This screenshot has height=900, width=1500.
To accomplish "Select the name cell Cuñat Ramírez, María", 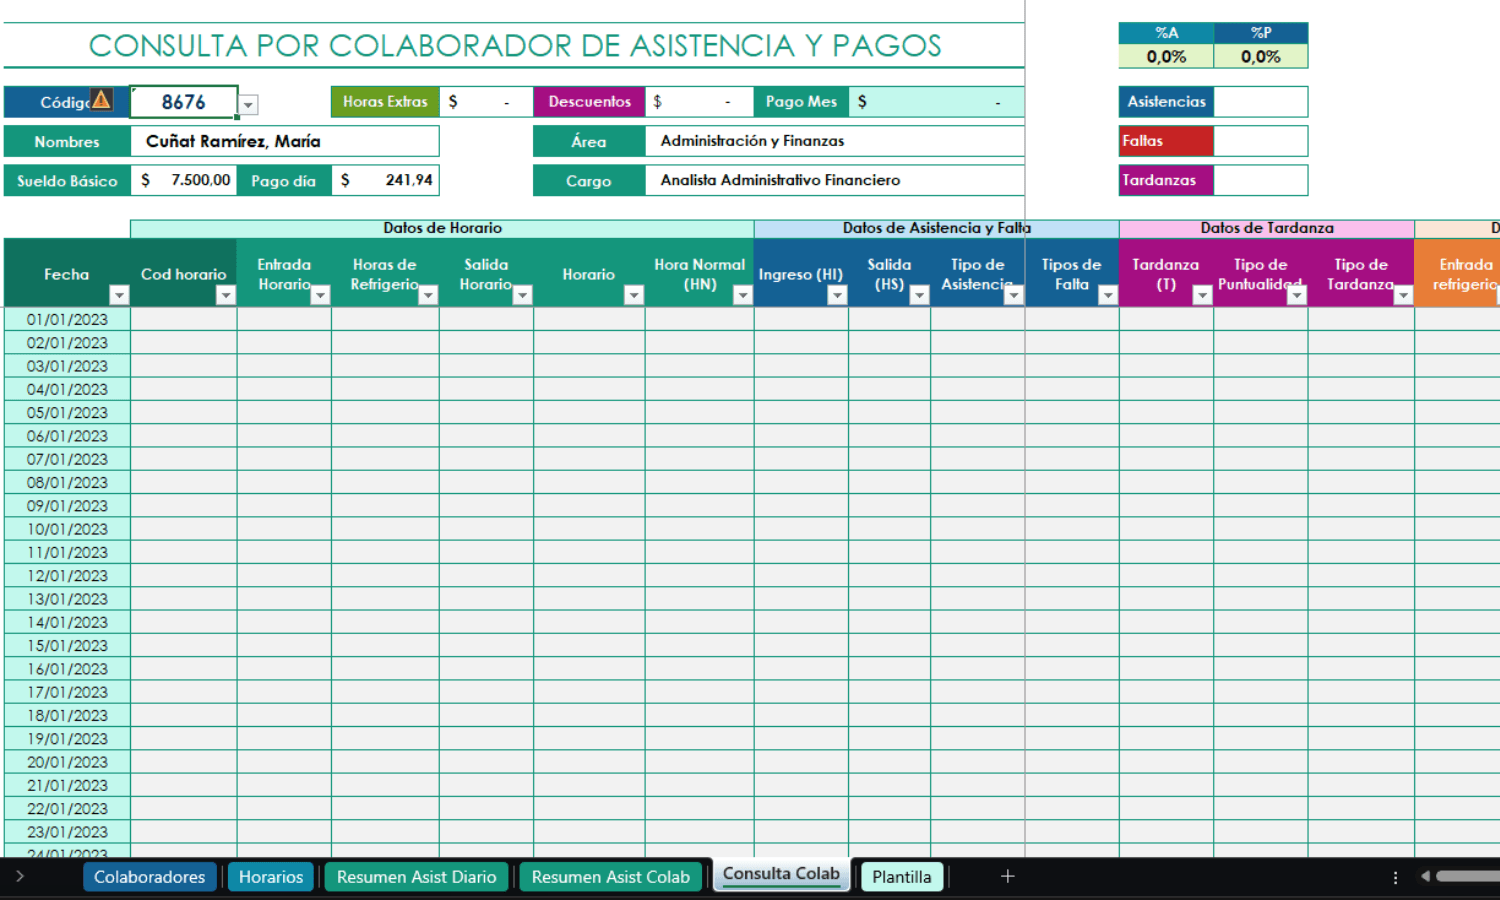I will pos(285,141).
